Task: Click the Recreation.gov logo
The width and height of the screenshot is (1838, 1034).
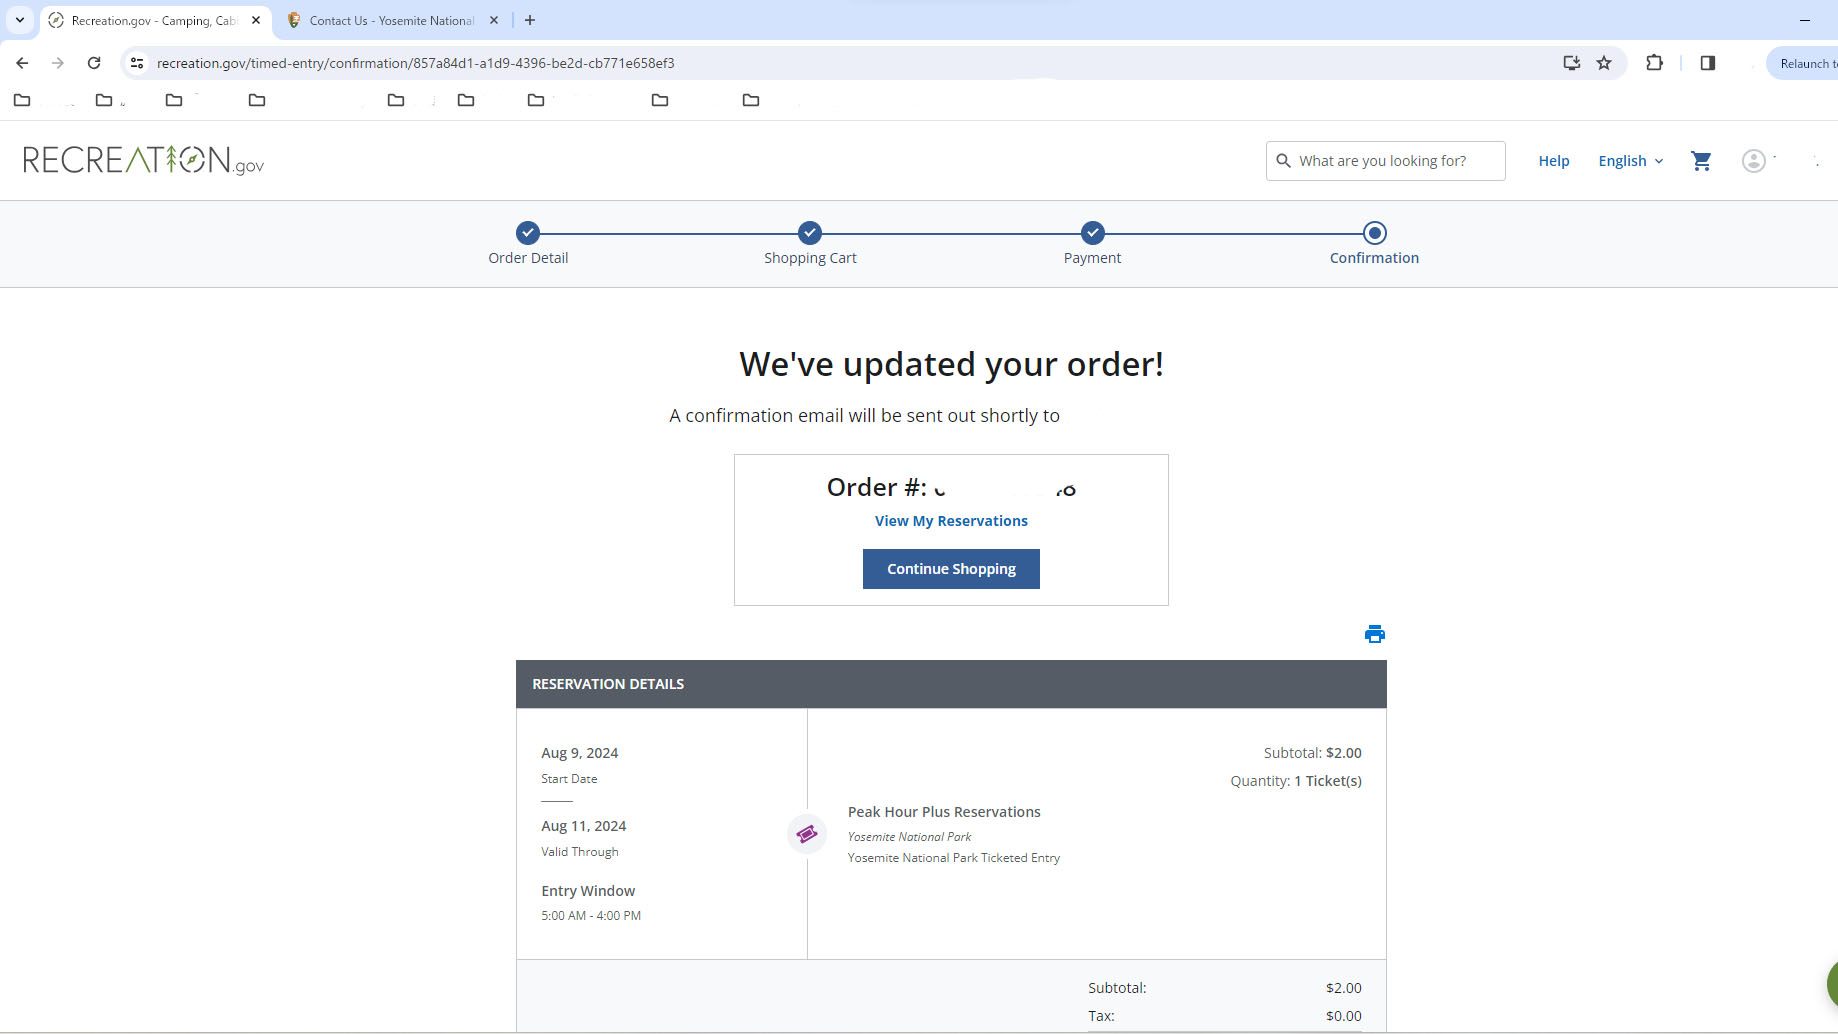Action: pyautogui.click(x=144, y=160)
